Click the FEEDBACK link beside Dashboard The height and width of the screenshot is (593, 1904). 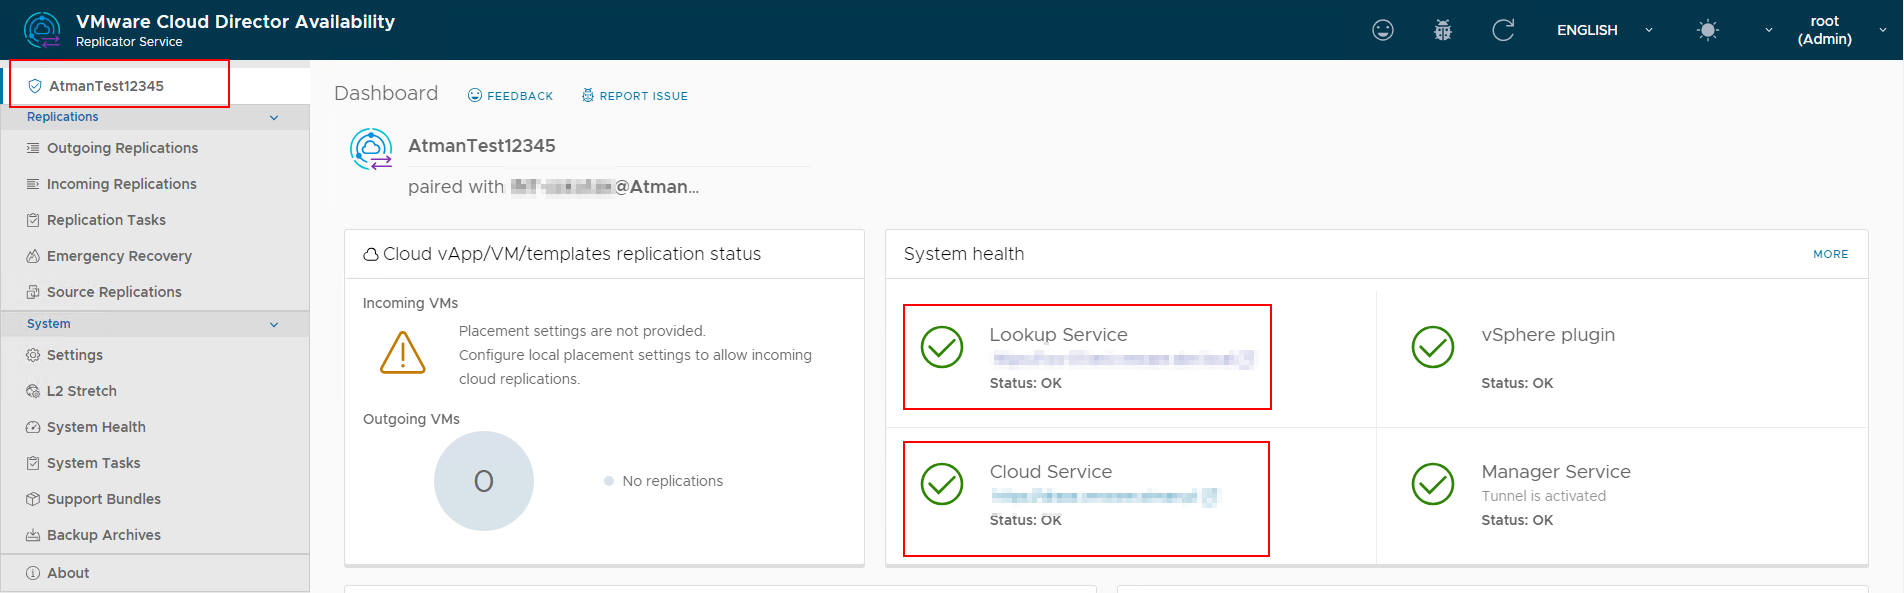click(511, 96)
